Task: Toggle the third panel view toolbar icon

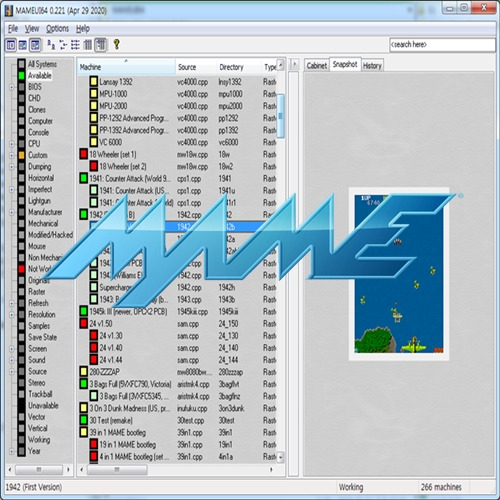Action: (x=35, y=45)
